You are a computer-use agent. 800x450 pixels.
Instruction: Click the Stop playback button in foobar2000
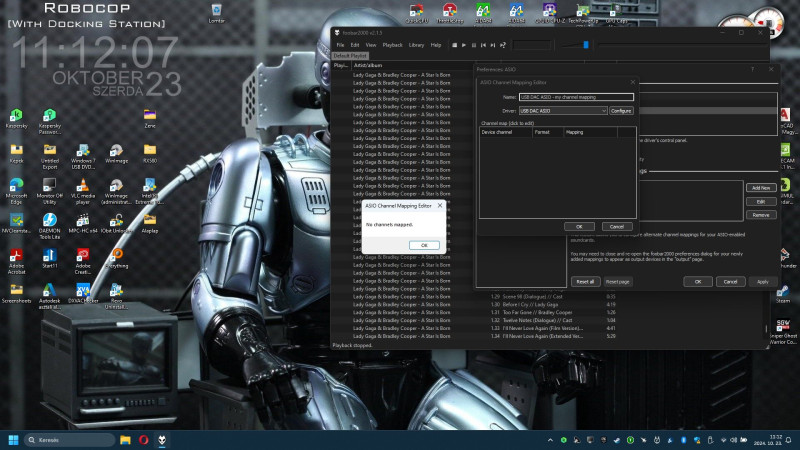pyautogui.click(x=453, y=45)
